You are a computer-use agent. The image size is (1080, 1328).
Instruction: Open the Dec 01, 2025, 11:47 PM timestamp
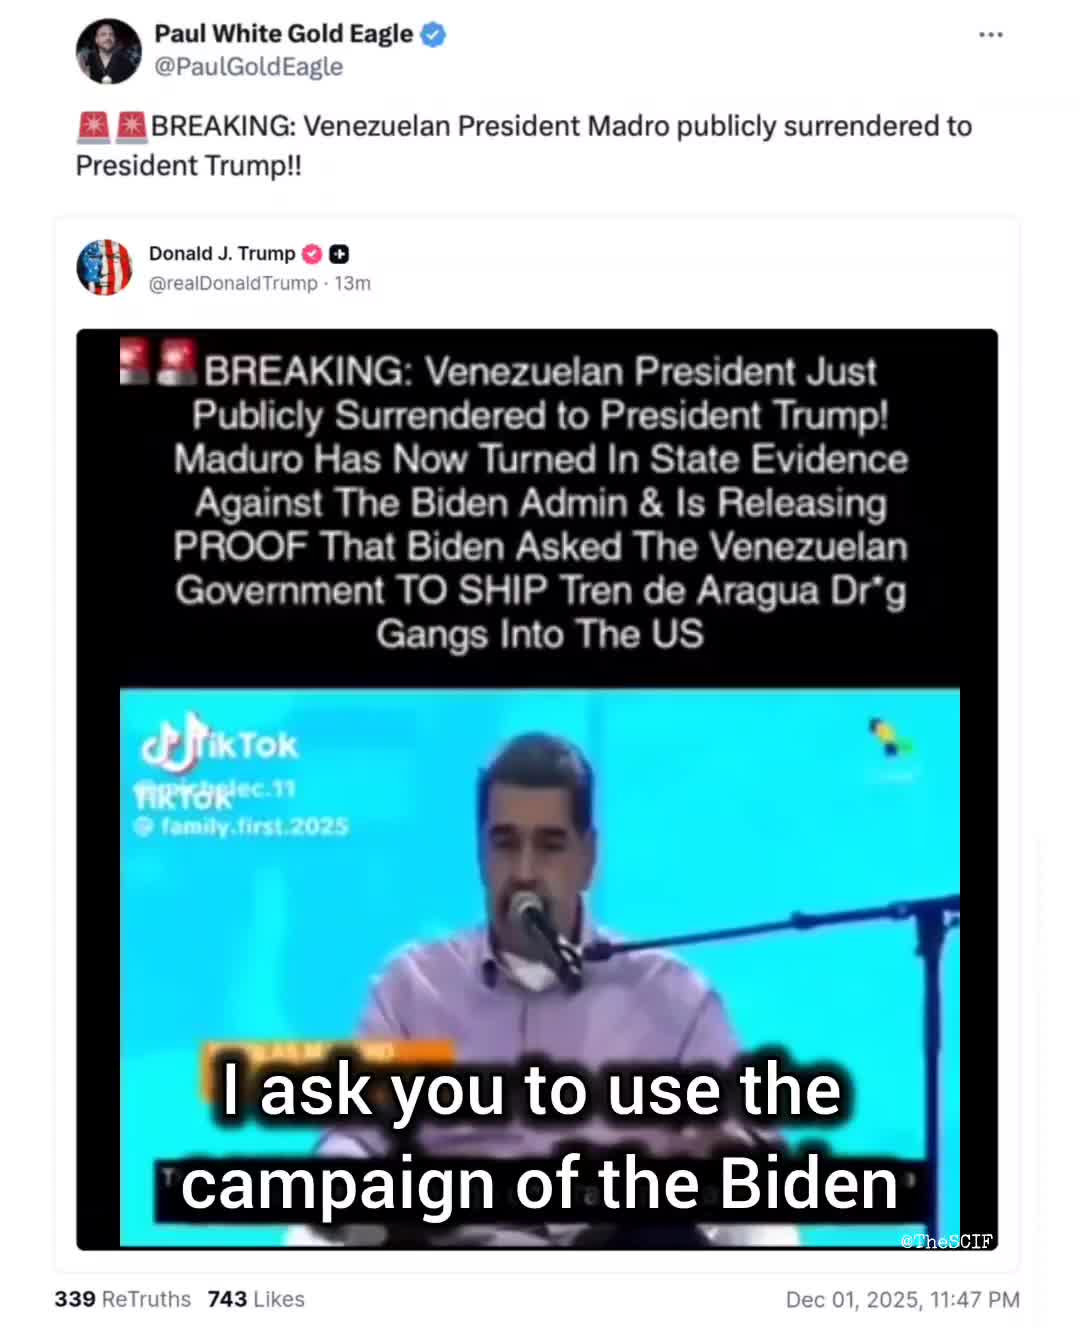902,1300
